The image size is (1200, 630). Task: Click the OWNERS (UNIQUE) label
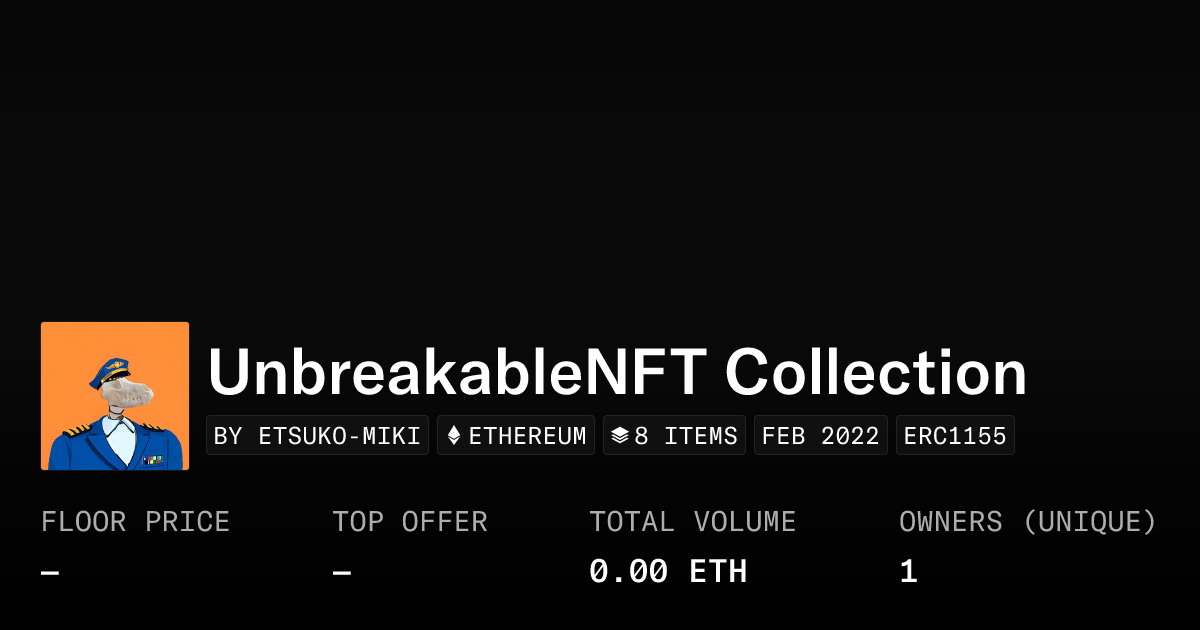1027,522
